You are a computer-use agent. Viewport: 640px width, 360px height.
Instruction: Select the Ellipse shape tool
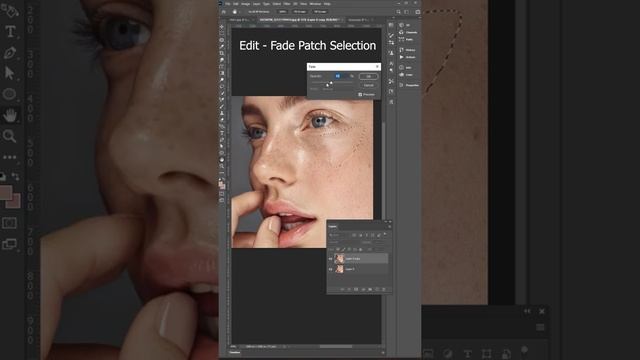[x=222, y=153]
